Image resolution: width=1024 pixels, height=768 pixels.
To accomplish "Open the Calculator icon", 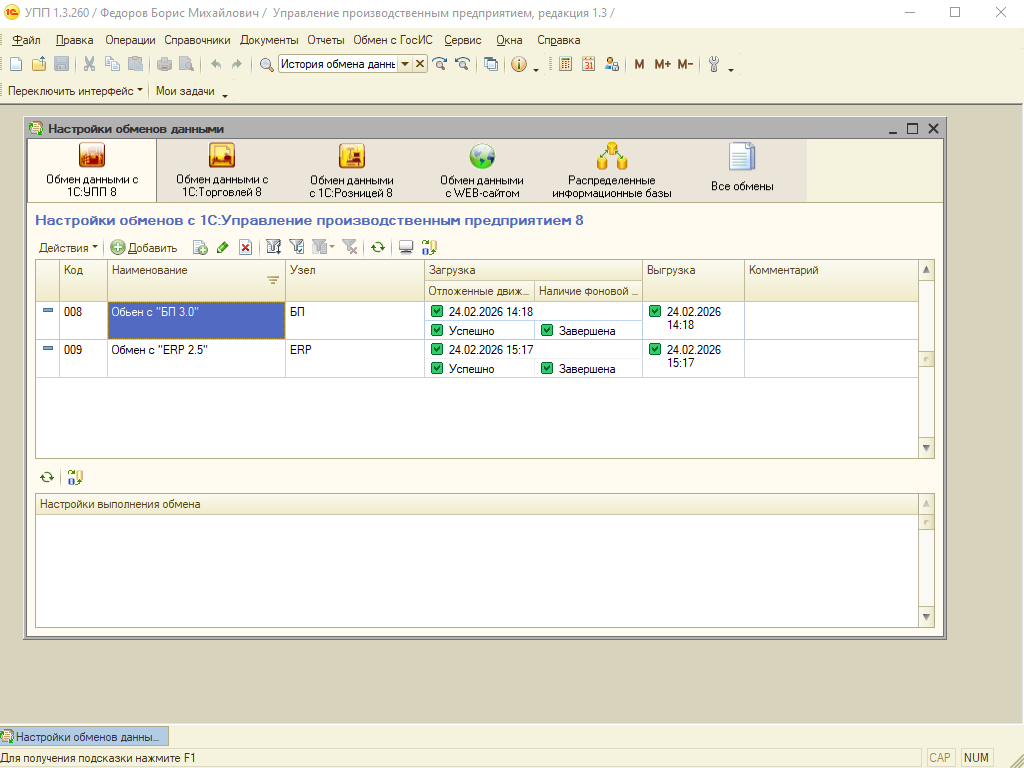I will pyautogui.click(x=566, y=64).
